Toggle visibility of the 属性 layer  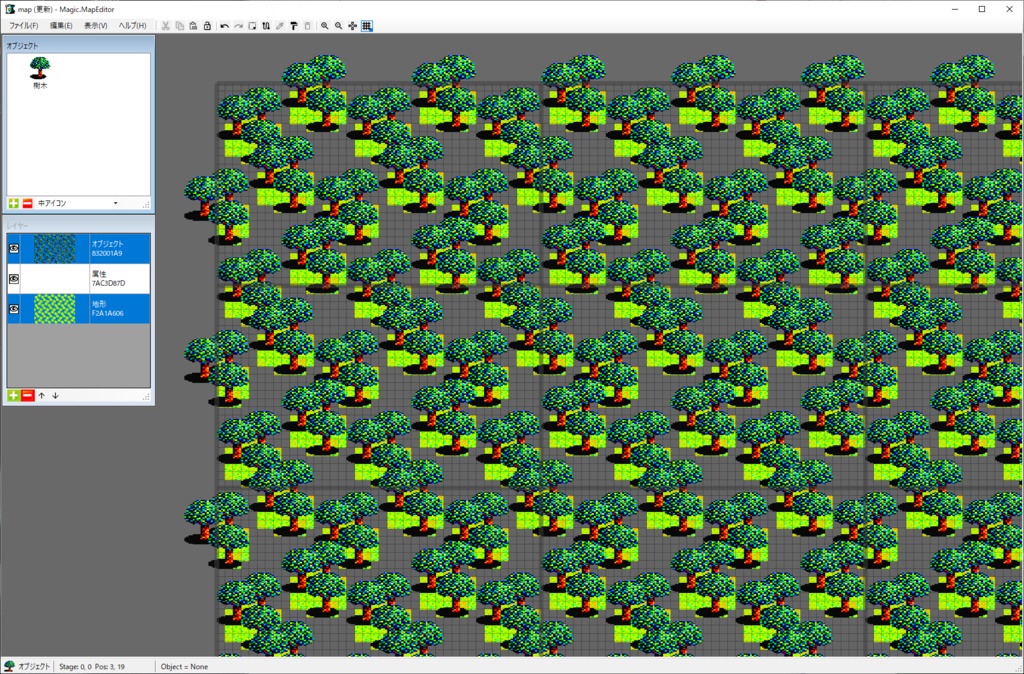pyautogui.click(x=14, y=279)
